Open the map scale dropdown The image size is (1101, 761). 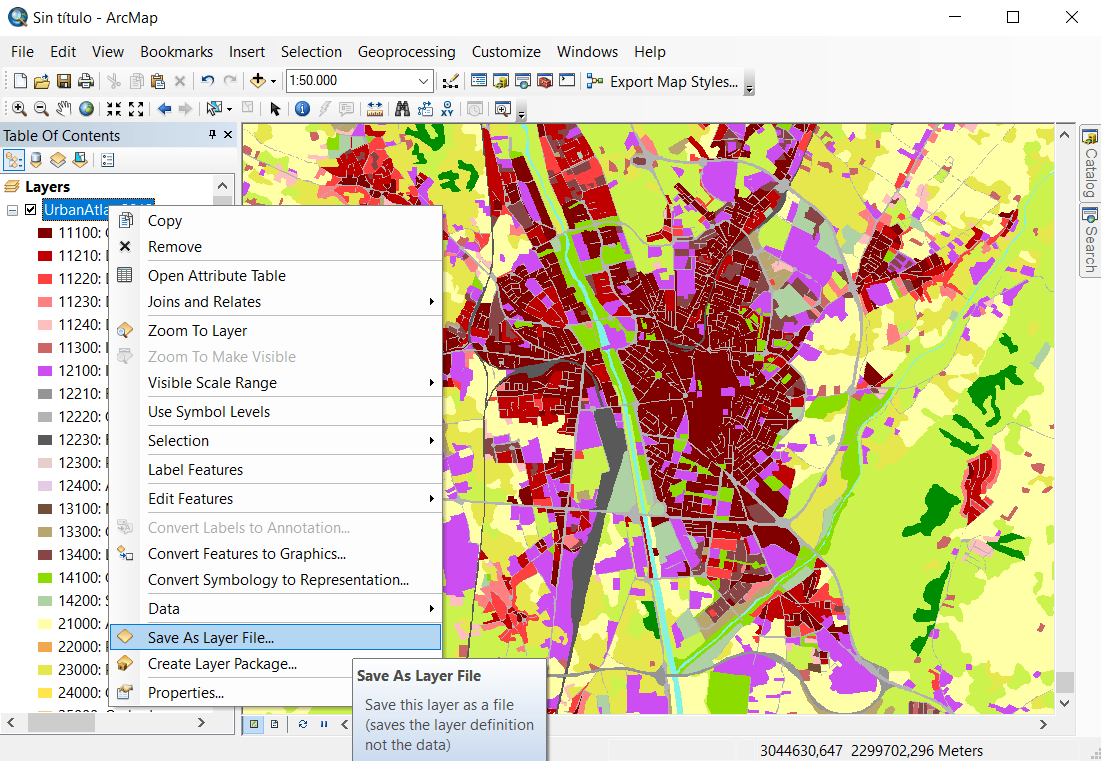(x=423, y=81)
